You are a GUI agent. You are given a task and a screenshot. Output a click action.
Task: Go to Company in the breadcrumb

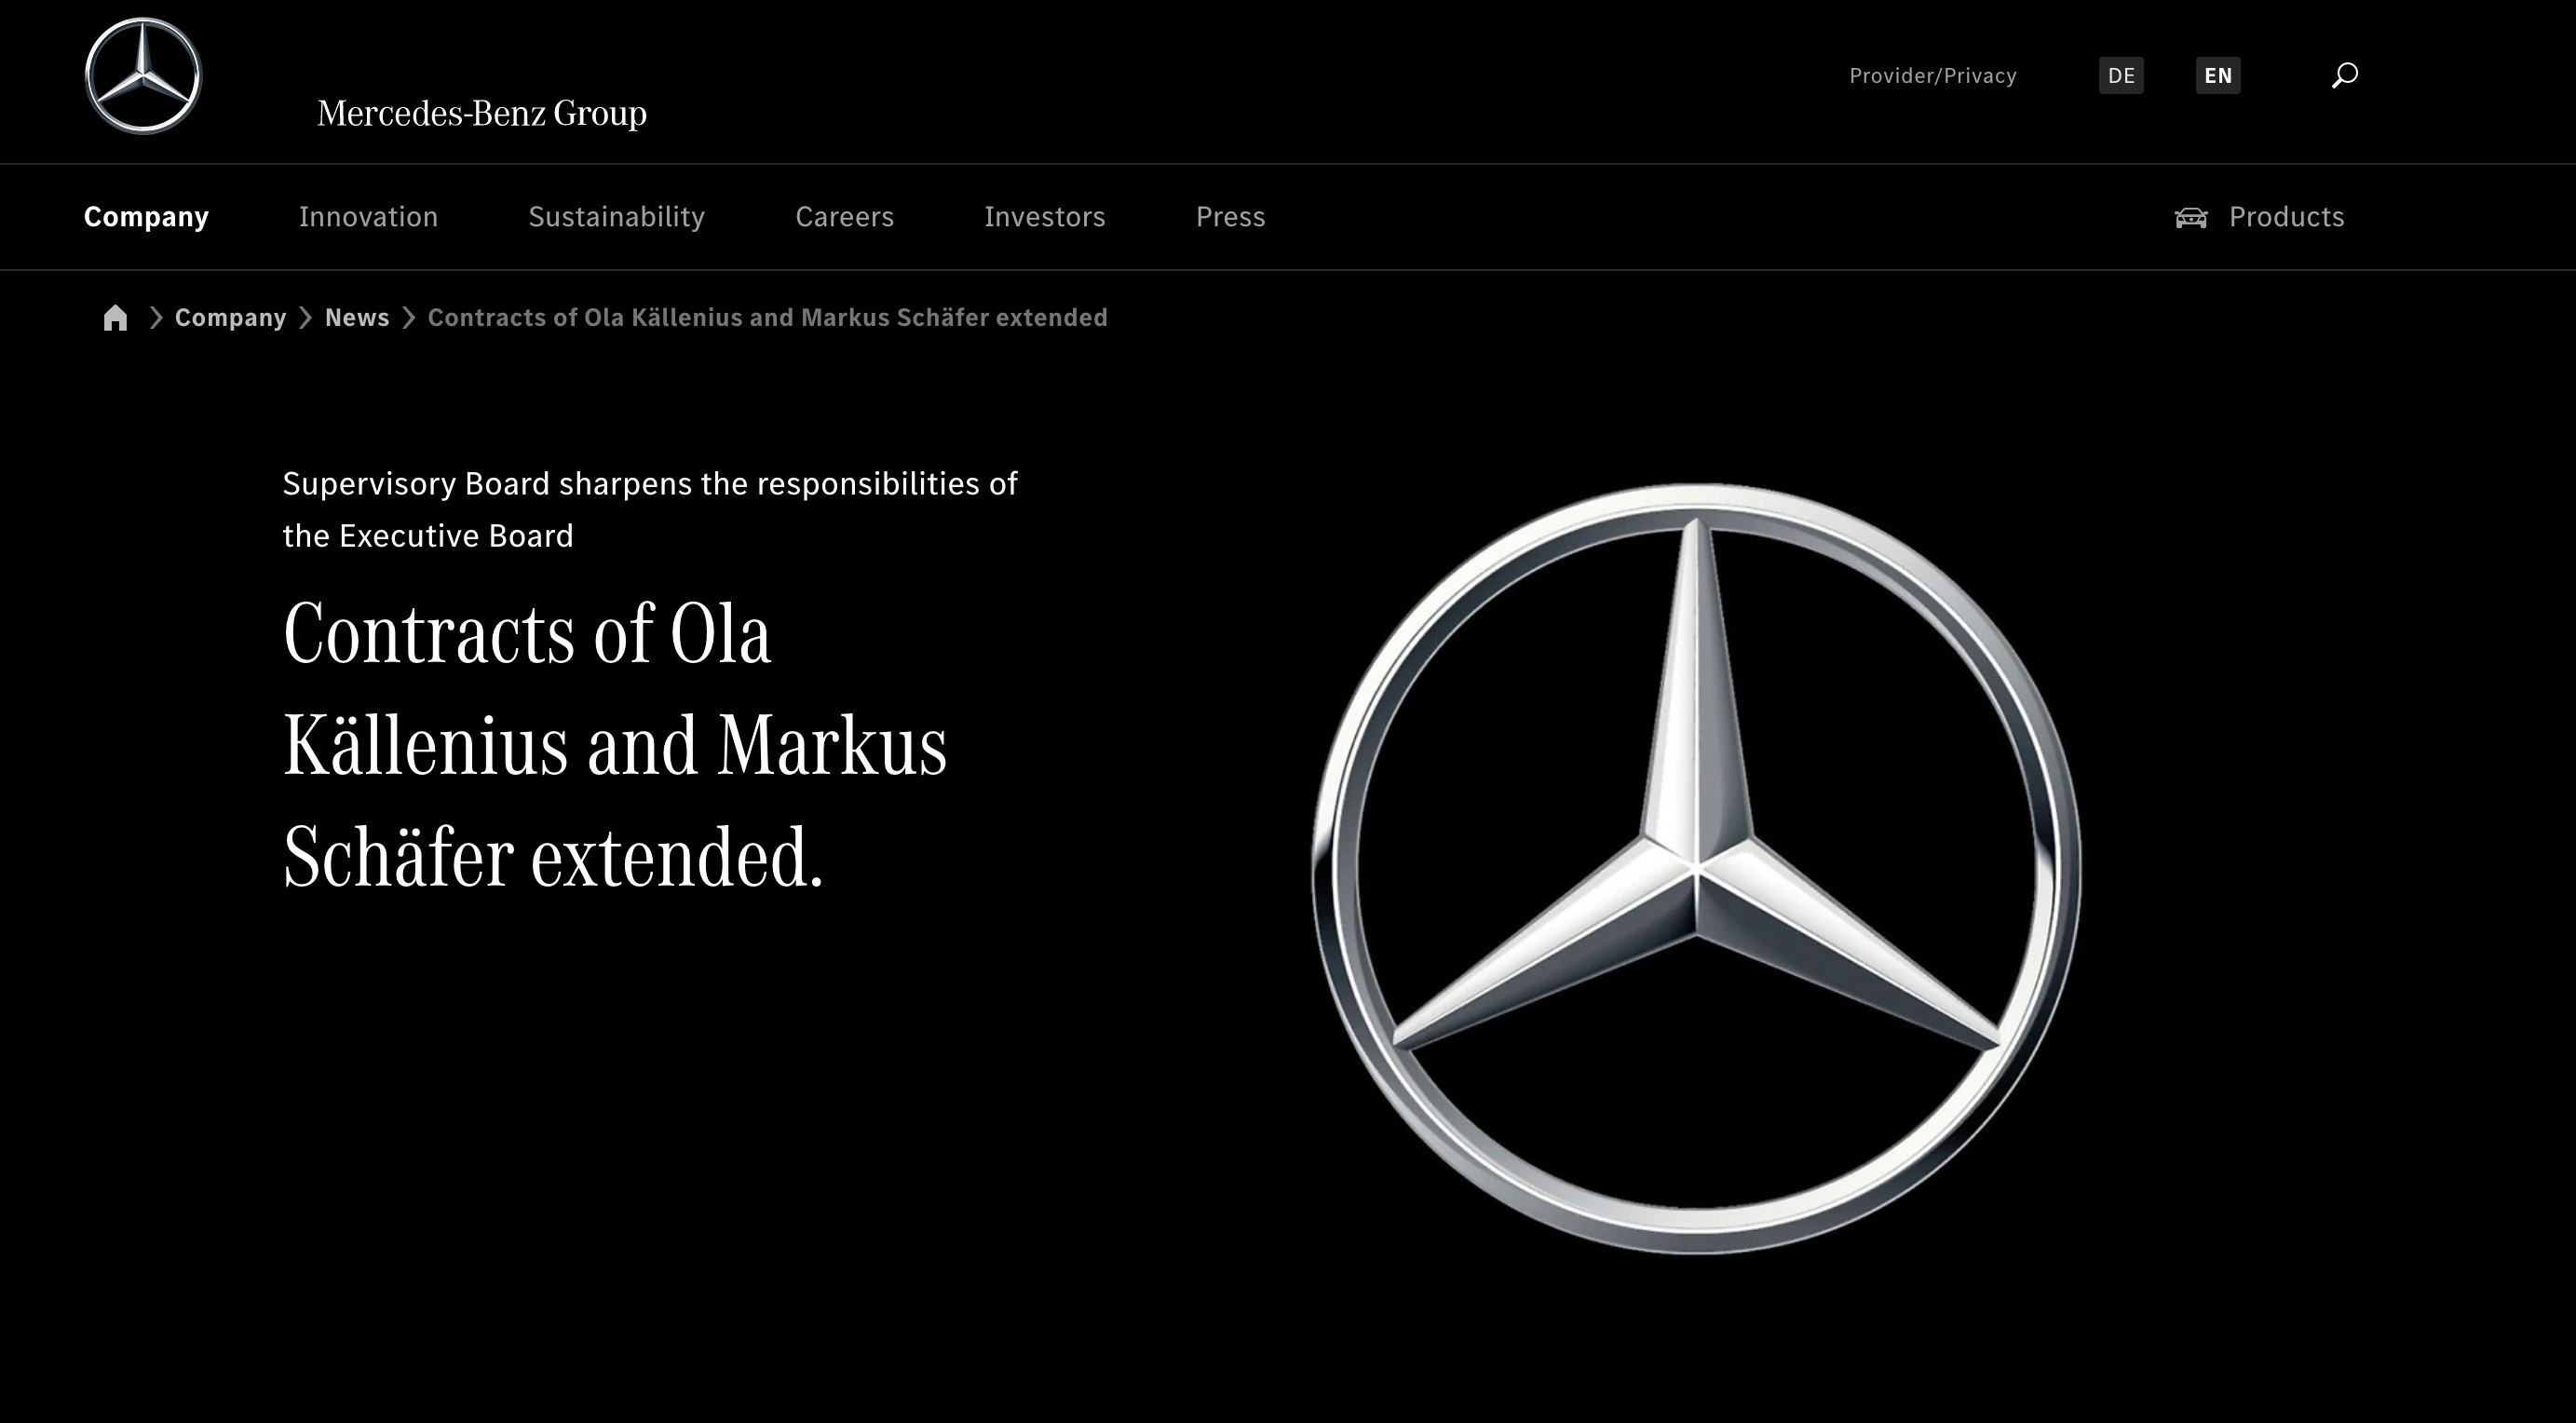pyautogui.click(x=230, y=318)
